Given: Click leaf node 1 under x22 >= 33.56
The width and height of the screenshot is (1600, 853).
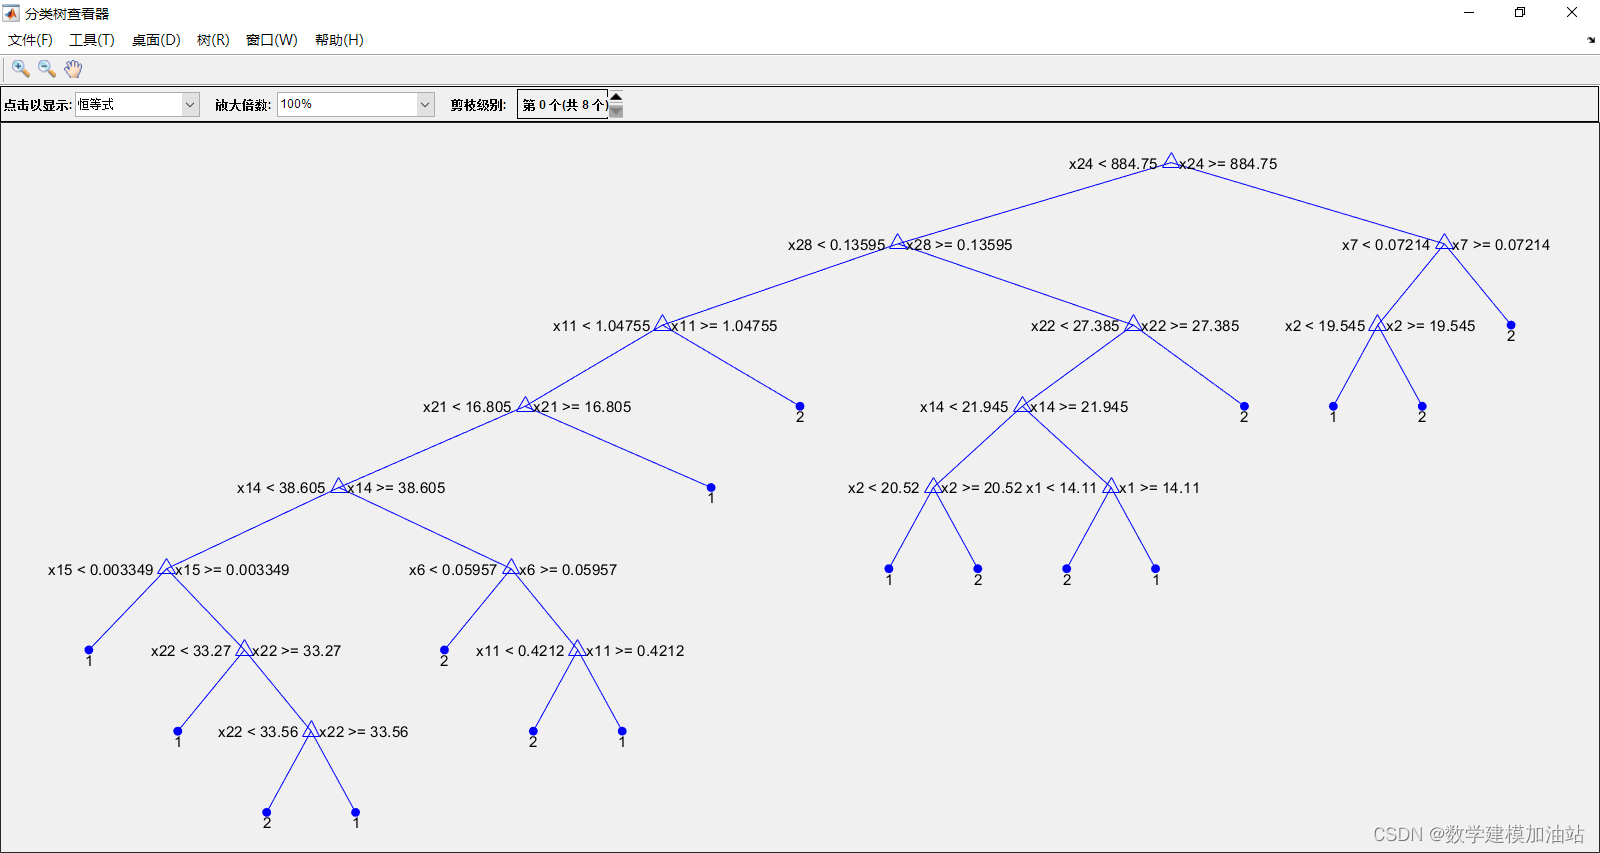Looking at the screenshot, I should tap(355, 812).
